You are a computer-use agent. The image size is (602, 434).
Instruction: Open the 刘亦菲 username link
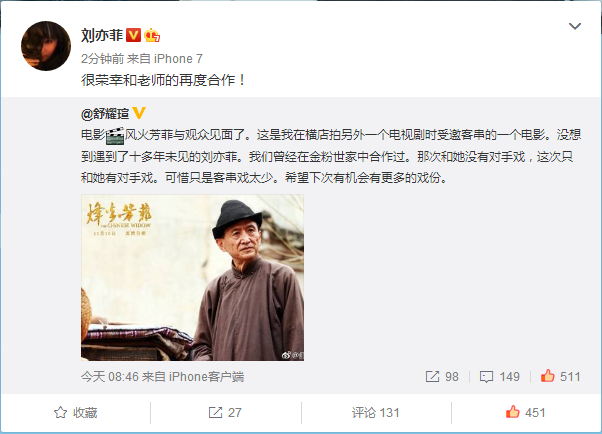tap(101, 35)
